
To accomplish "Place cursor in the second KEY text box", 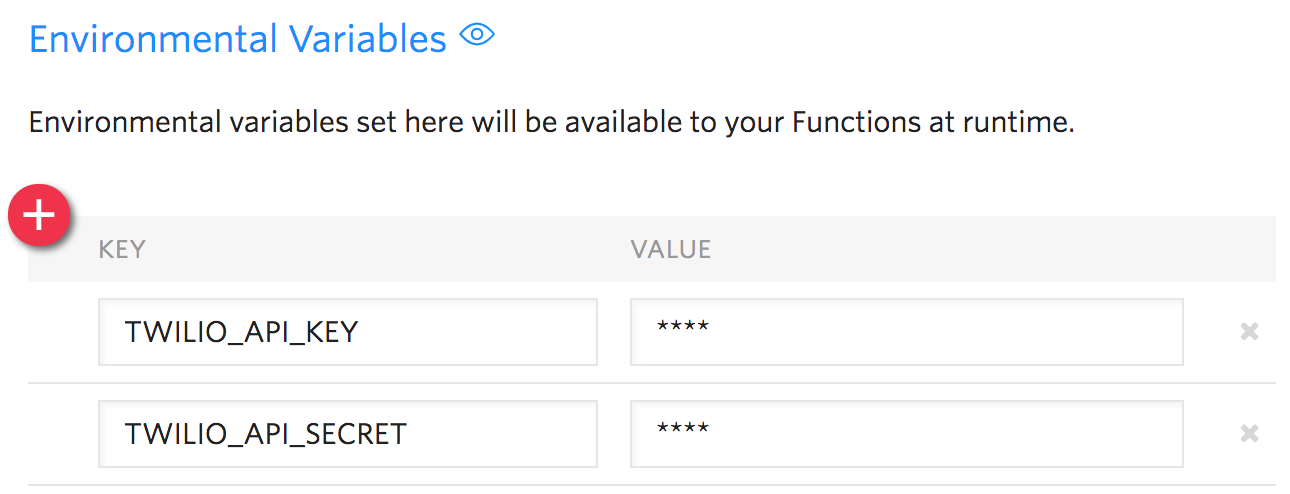I will 348,434.
